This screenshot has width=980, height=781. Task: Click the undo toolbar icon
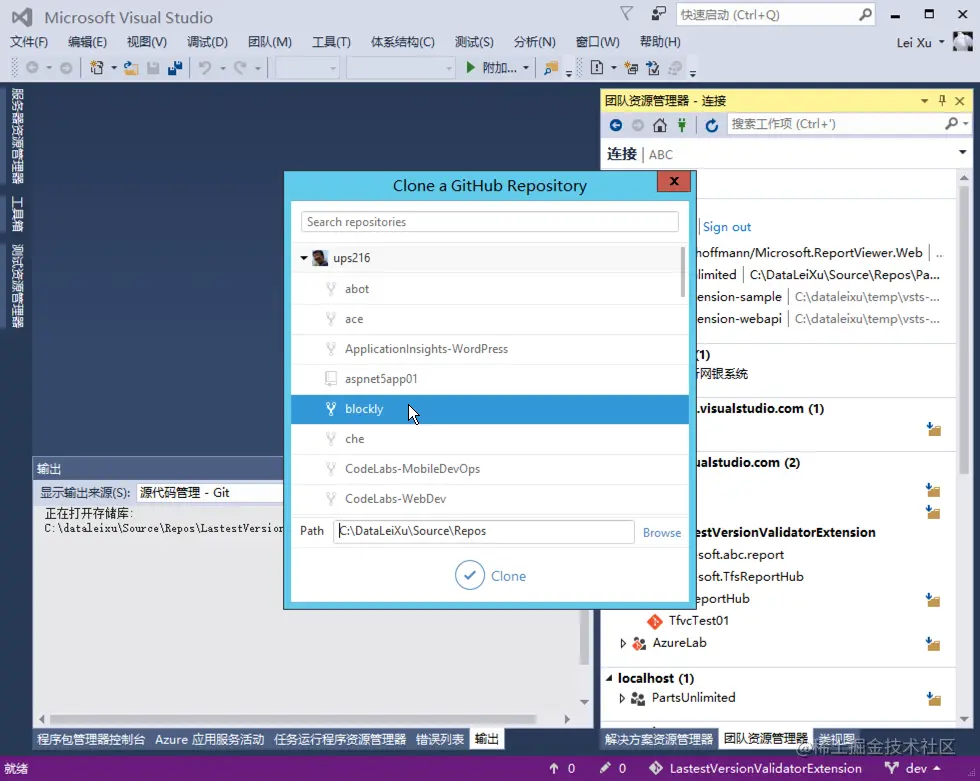tap(205, 67)
